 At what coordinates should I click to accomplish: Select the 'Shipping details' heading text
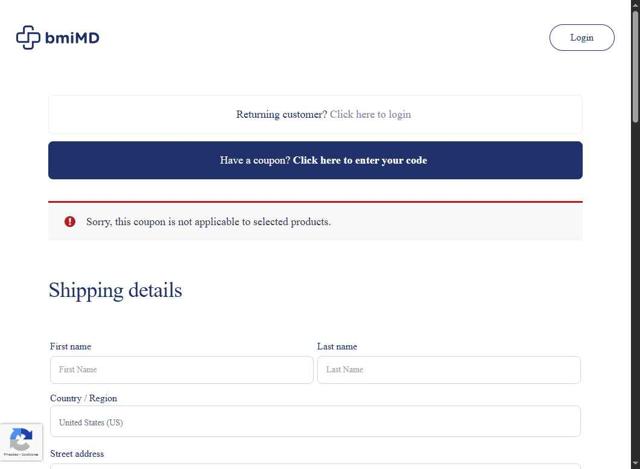click(x=116, y=291)
